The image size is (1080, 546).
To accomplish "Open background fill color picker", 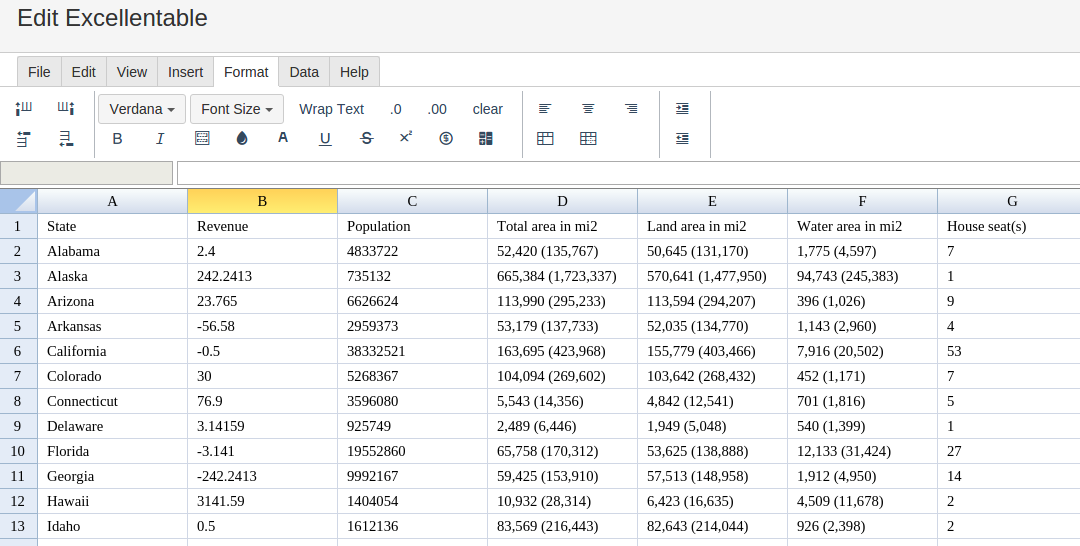I will click(242, 139).
